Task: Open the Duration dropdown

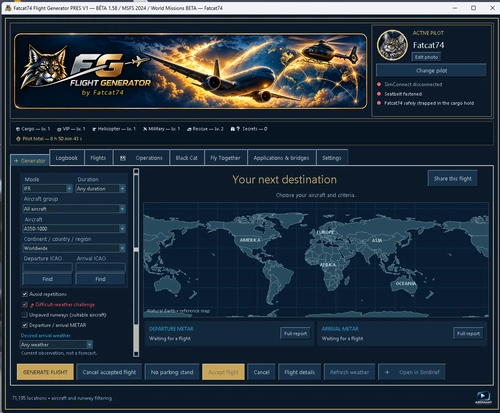Action: pyautogui.click(x=101, y=189)
